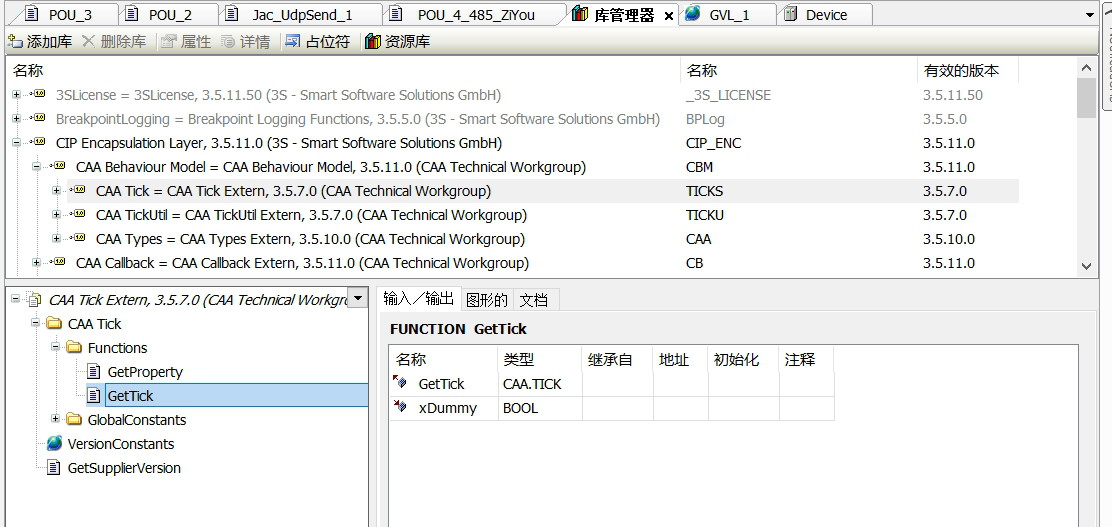The width and height of the screenshot is (1112, 527).
Task: Expand the CAA Callback library node
Action: point(36,263)
